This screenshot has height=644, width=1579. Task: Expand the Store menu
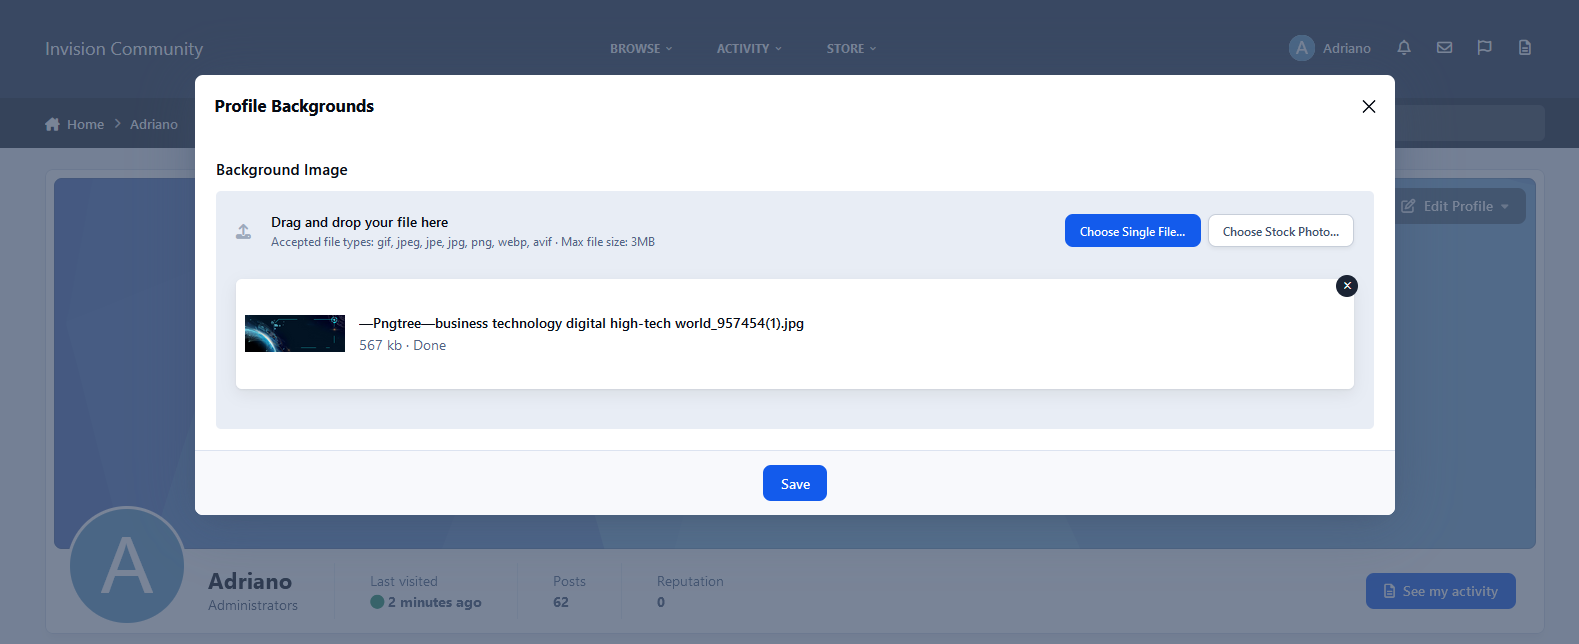click(x=851, y=48)
